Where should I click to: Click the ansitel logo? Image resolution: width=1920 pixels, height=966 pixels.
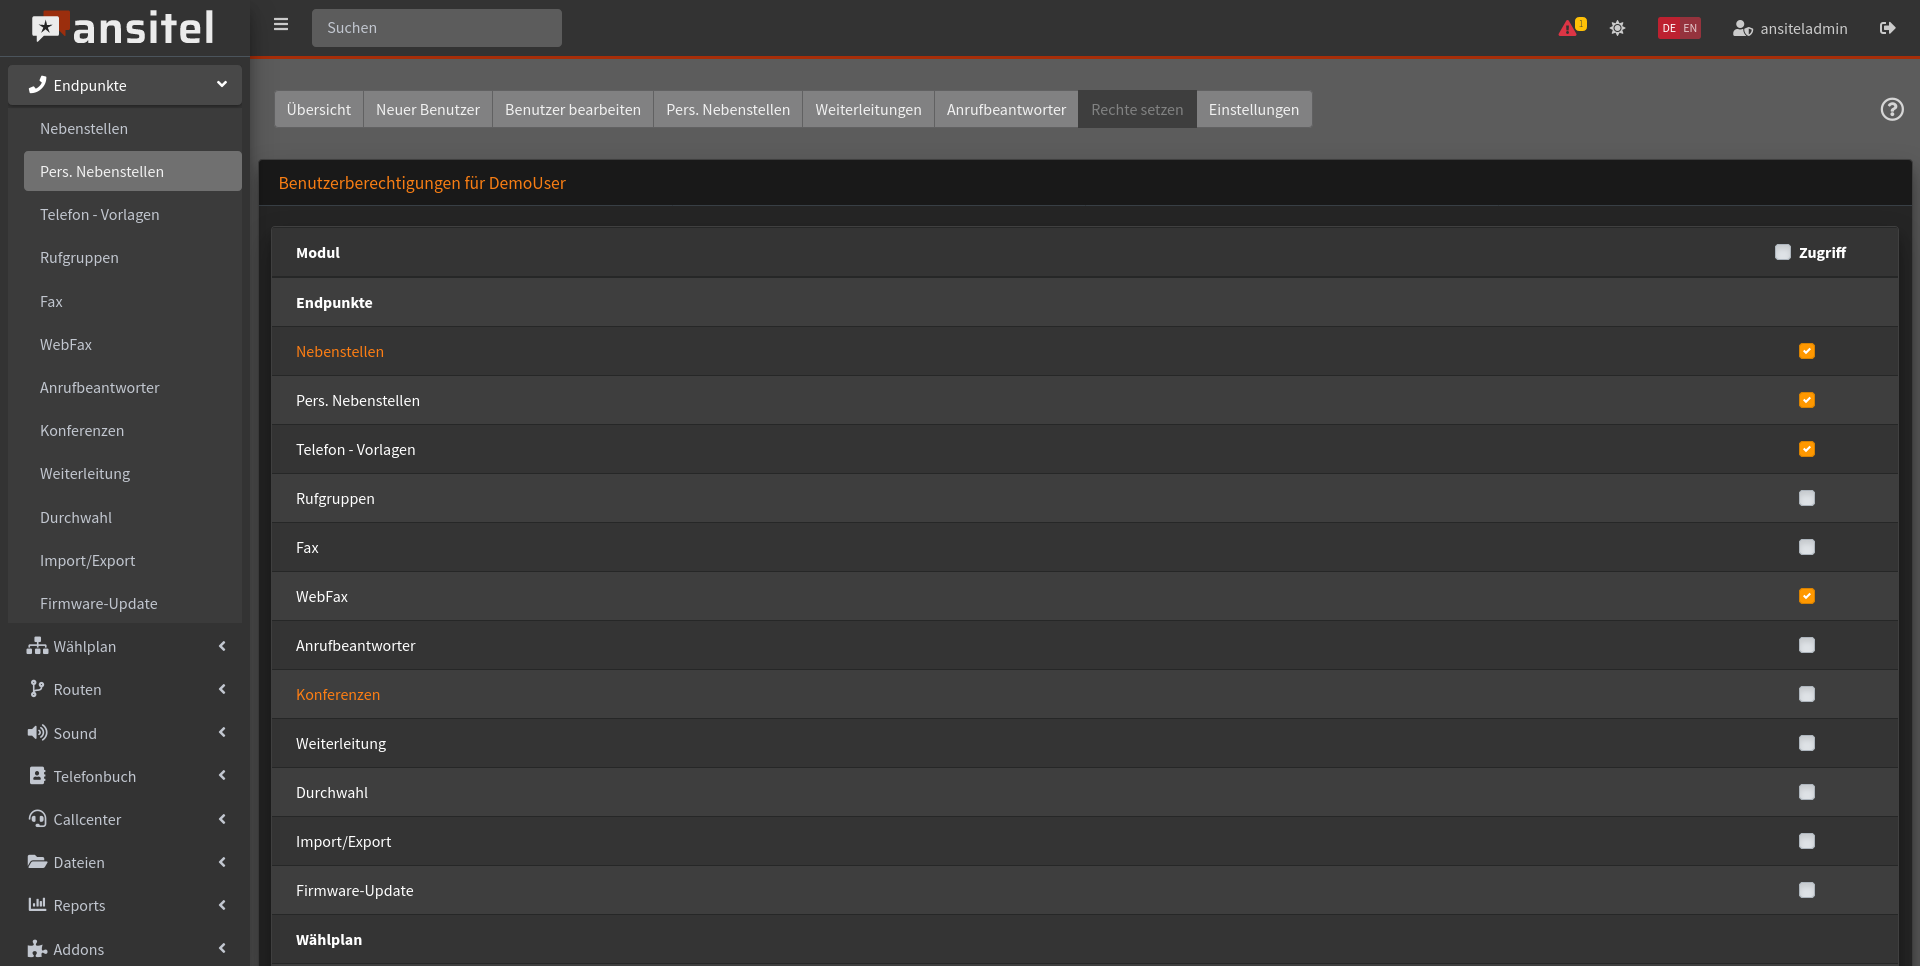pyautogui.click(x=124, y=28)
